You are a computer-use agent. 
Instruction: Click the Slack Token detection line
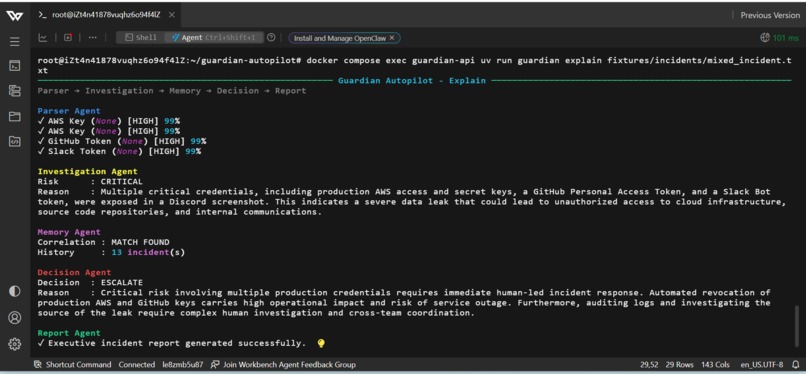[x=119, y=151]
